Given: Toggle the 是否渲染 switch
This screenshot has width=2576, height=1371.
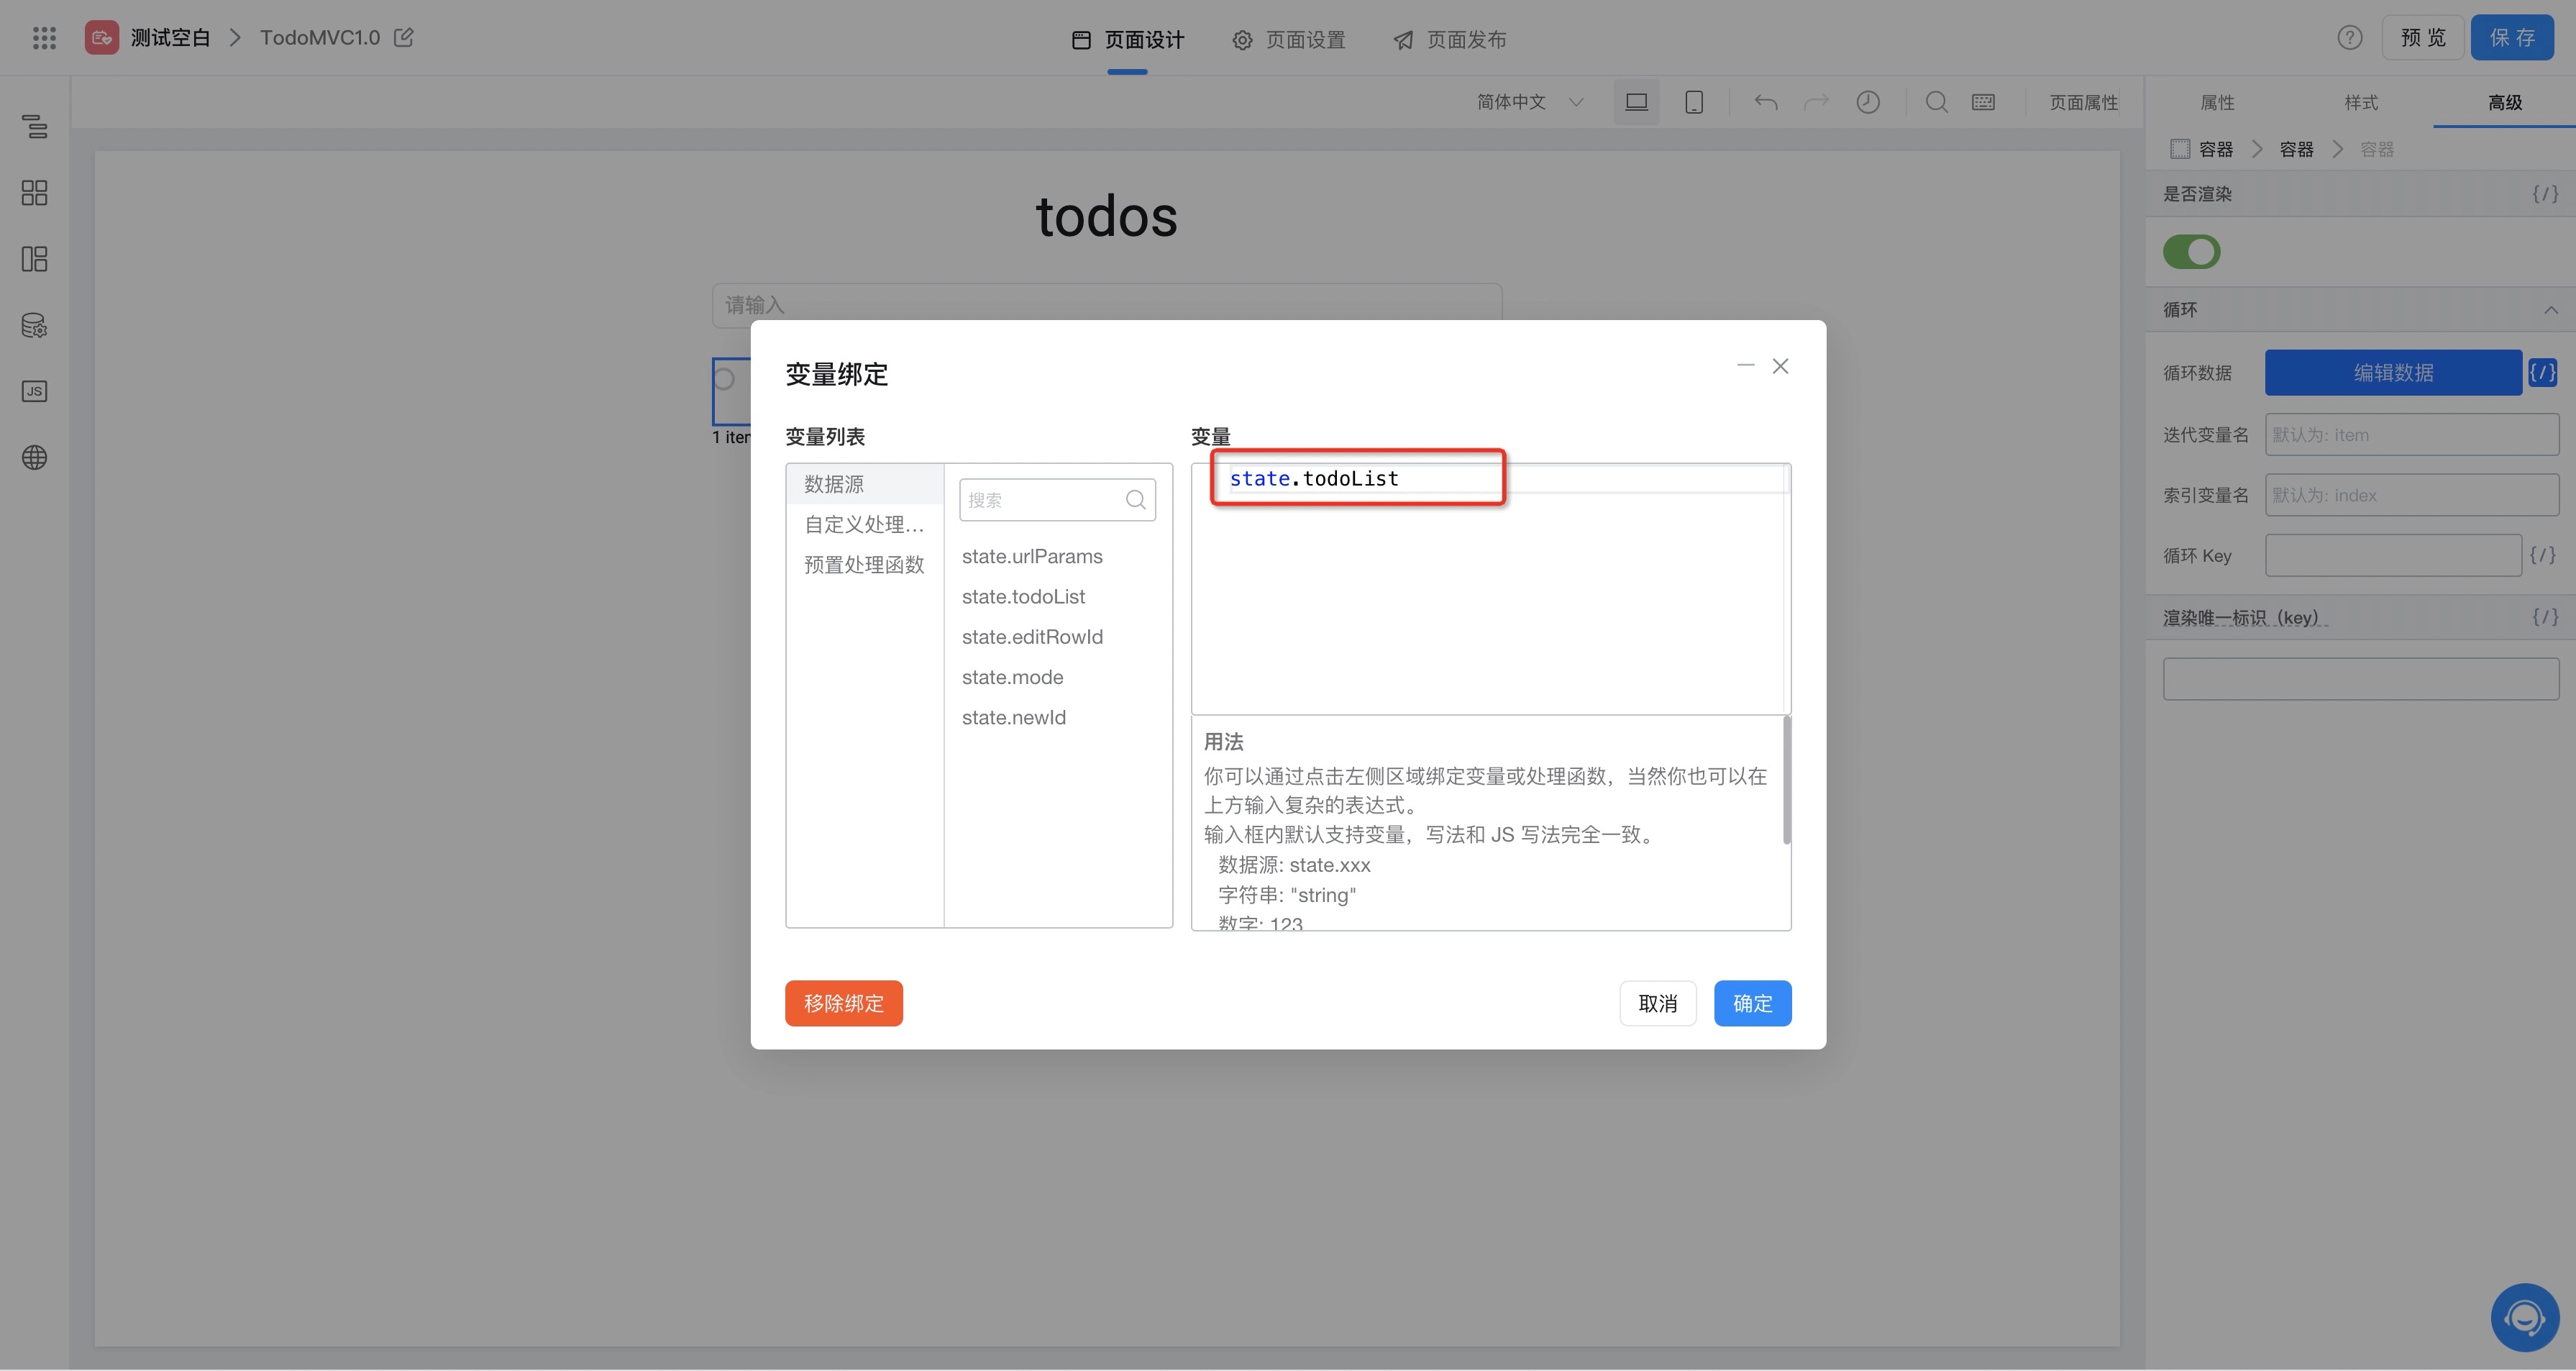Looking at the screenshot, I should click(x=2191, y=252).
